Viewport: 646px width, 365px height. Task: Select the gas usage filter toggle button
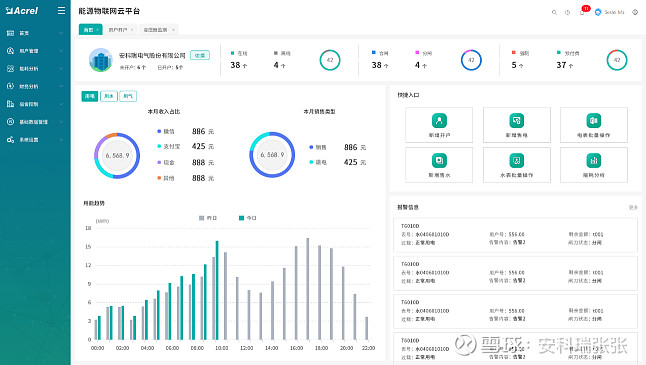coord(128,96)
